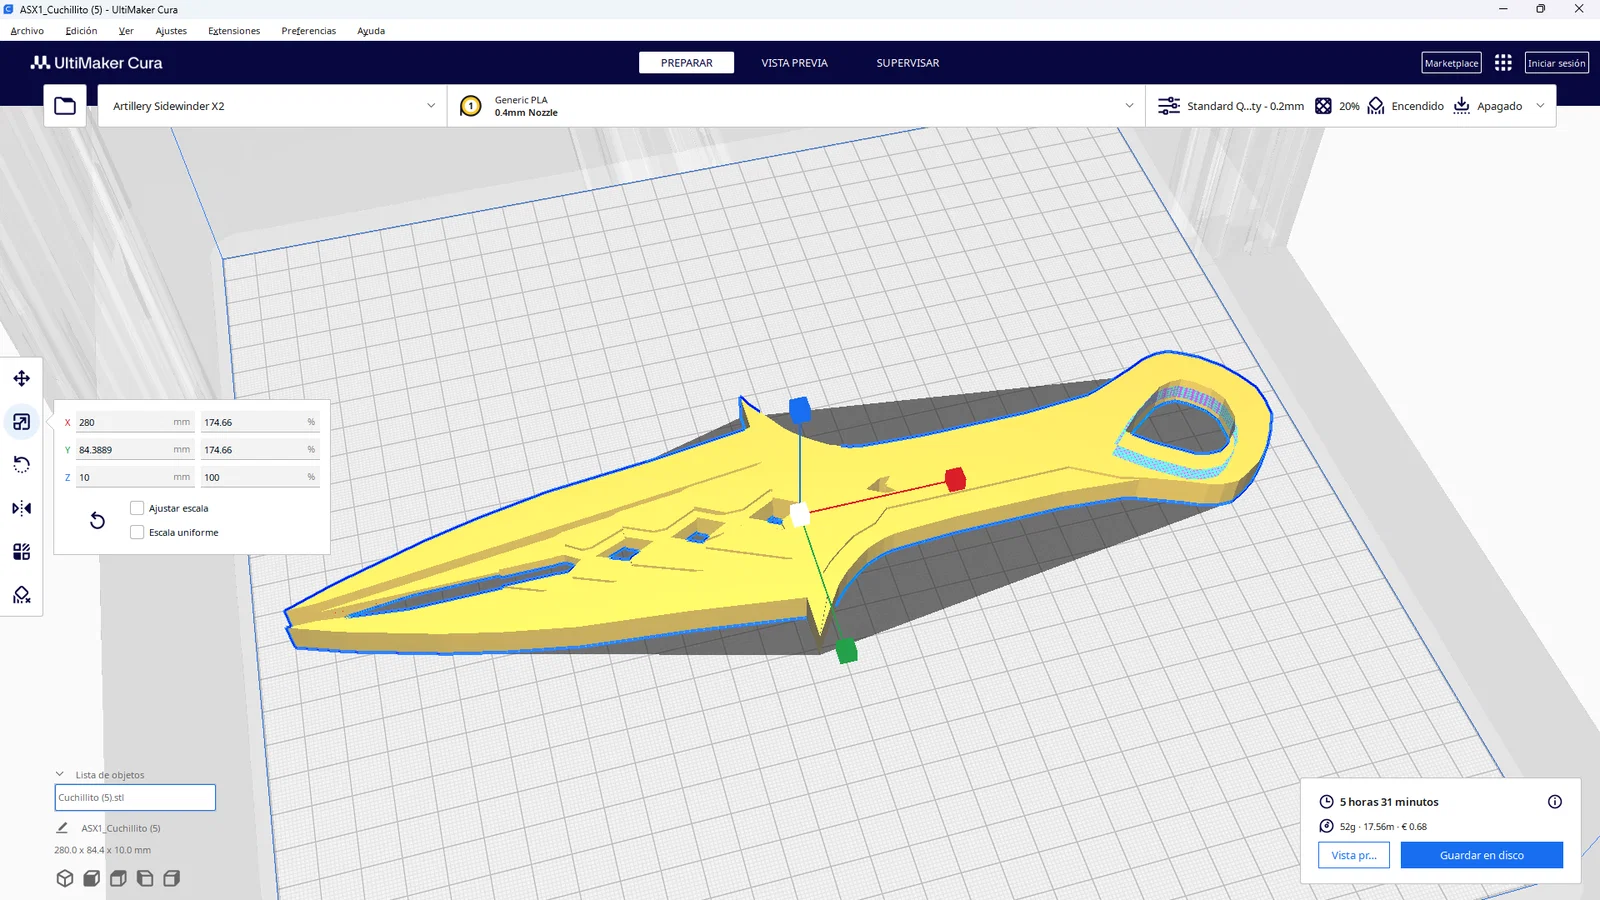Screen dimensions: 1600x900
Task: Open the application switcher grid icon
Action: (x=1503, y=63)
